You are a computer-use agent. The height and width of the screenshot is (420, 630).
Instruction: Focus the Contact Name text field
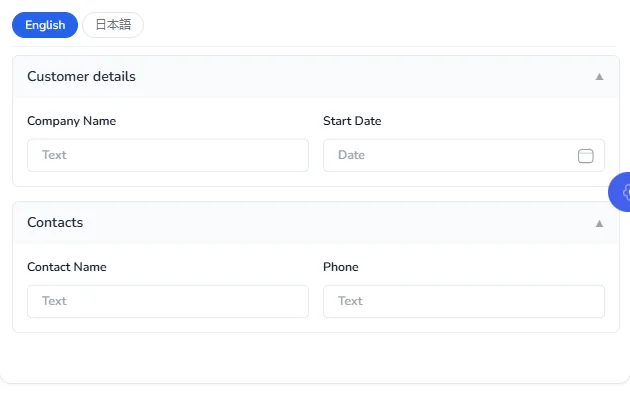pyautogui.click(x=168, y=301)
